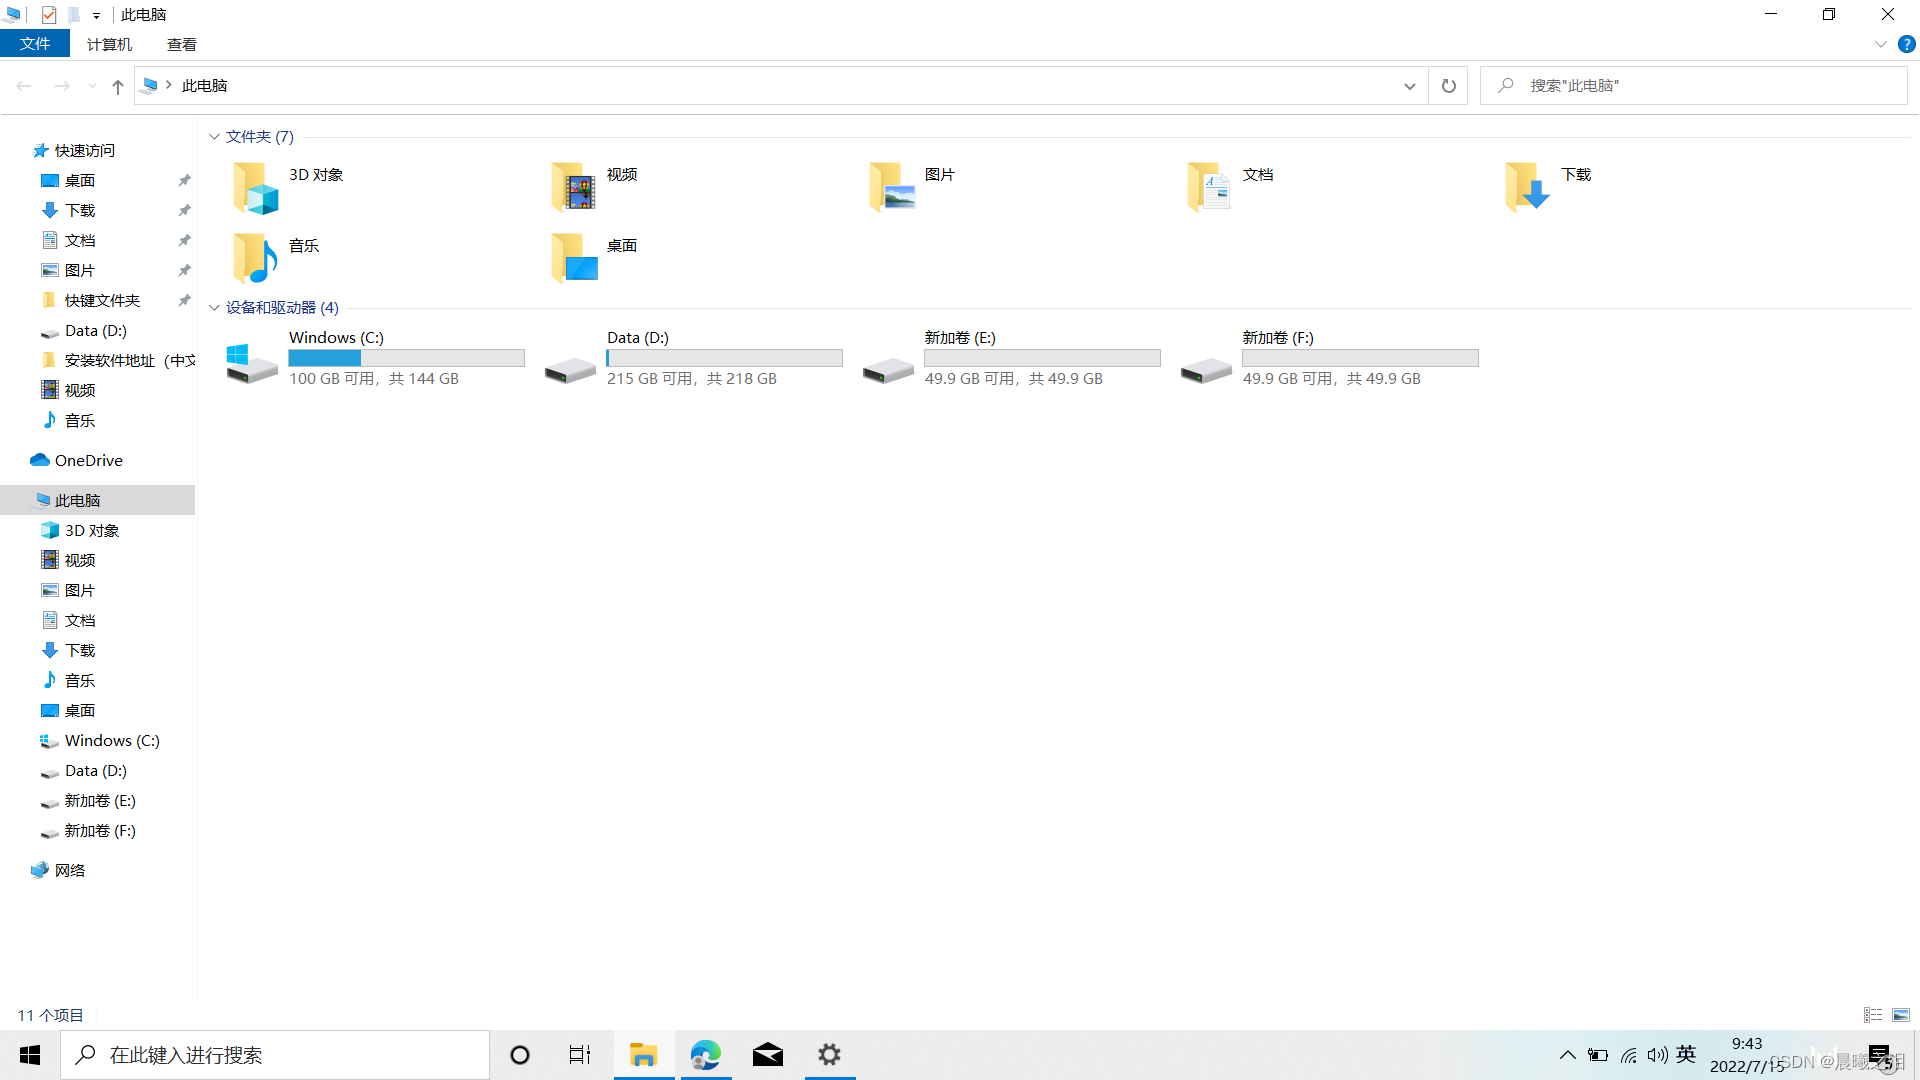Expand the ribbon with the chevron
The image size is (1920, 1080).
(1880, 44)
